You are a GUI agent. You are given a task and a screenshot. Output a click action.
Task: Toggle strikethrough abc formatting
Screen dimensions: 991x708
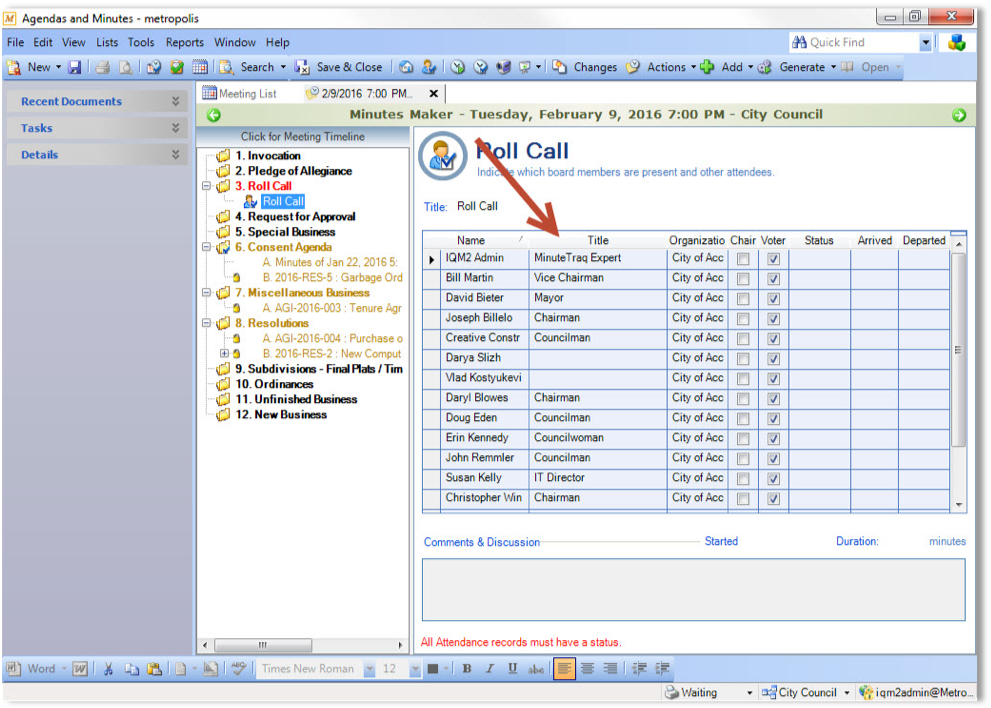536,669
